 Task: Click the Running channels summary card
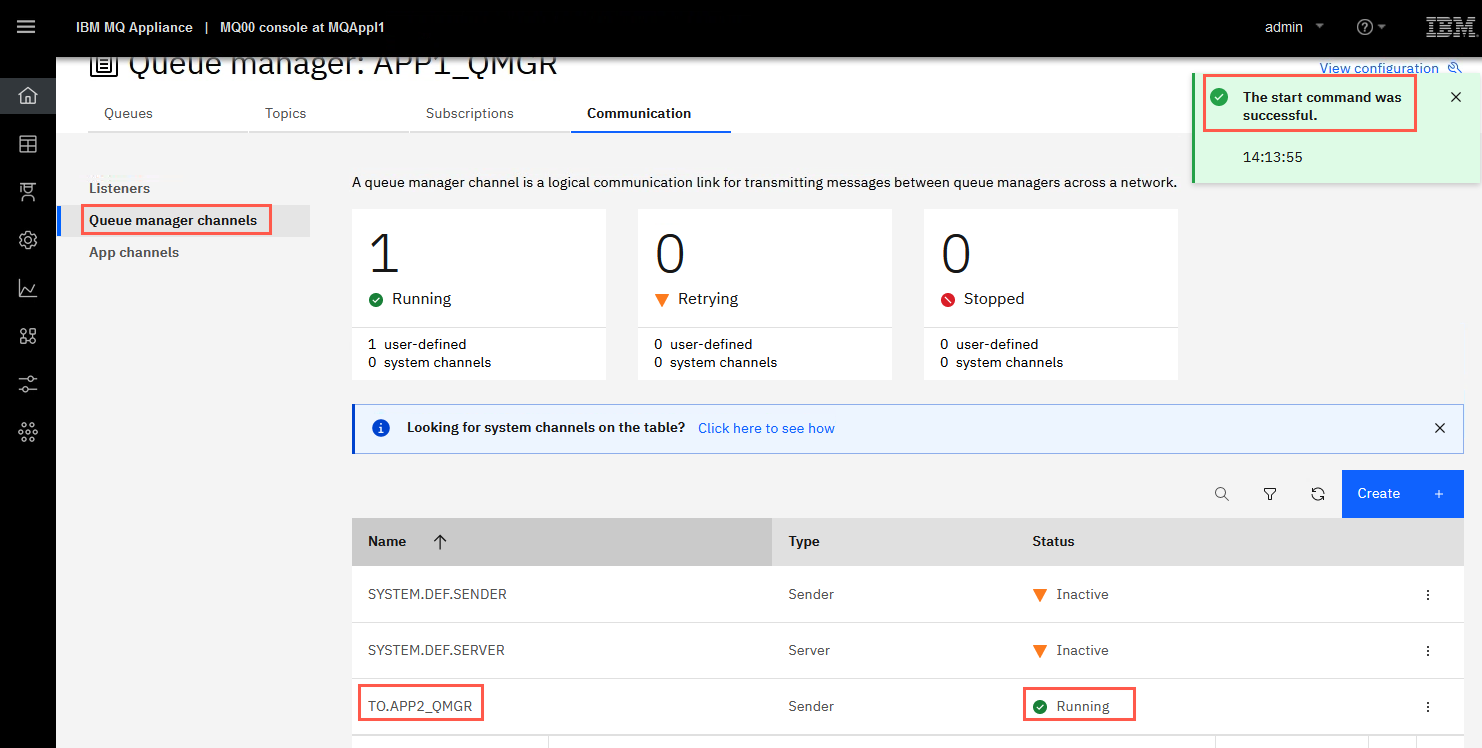coord(479,294)
